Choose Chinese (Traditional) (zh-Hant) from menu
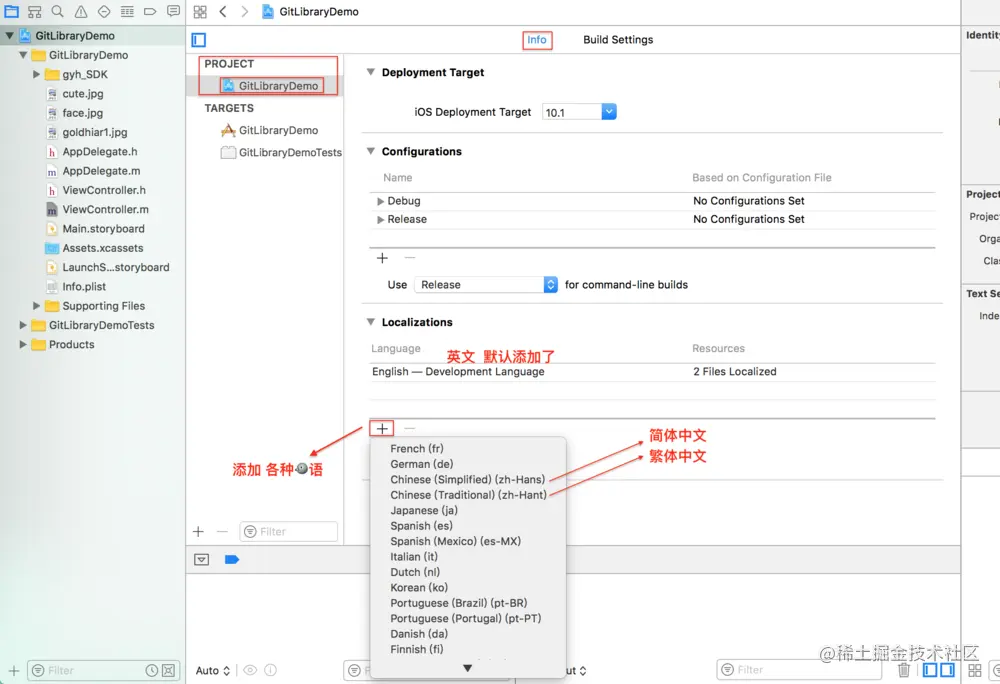The image size is (1000, 684). coord(467,495)
